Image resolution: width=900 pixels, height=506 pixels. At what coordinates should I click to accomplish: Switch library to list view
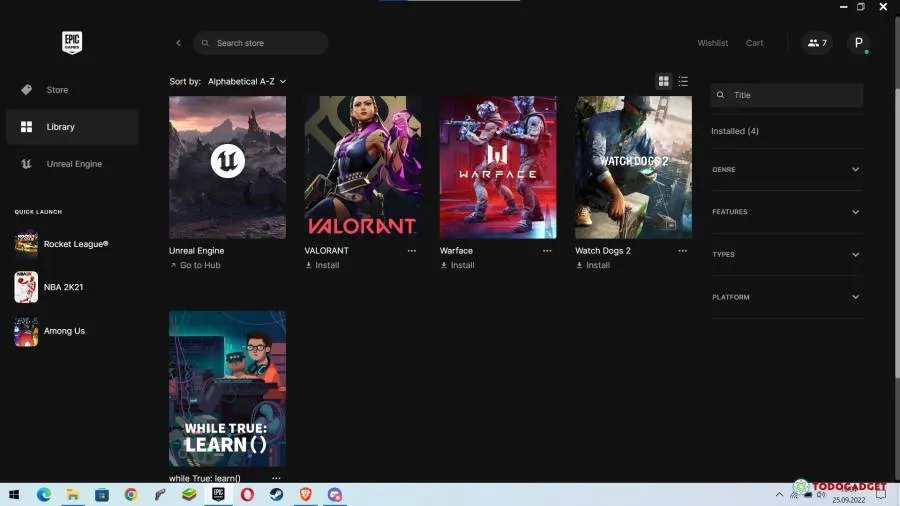click(x=683, y=81)
